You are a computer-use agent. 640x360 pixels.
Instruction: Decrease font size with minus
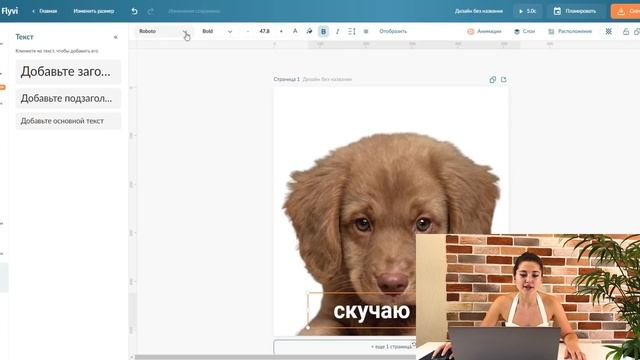click(247, 31)
